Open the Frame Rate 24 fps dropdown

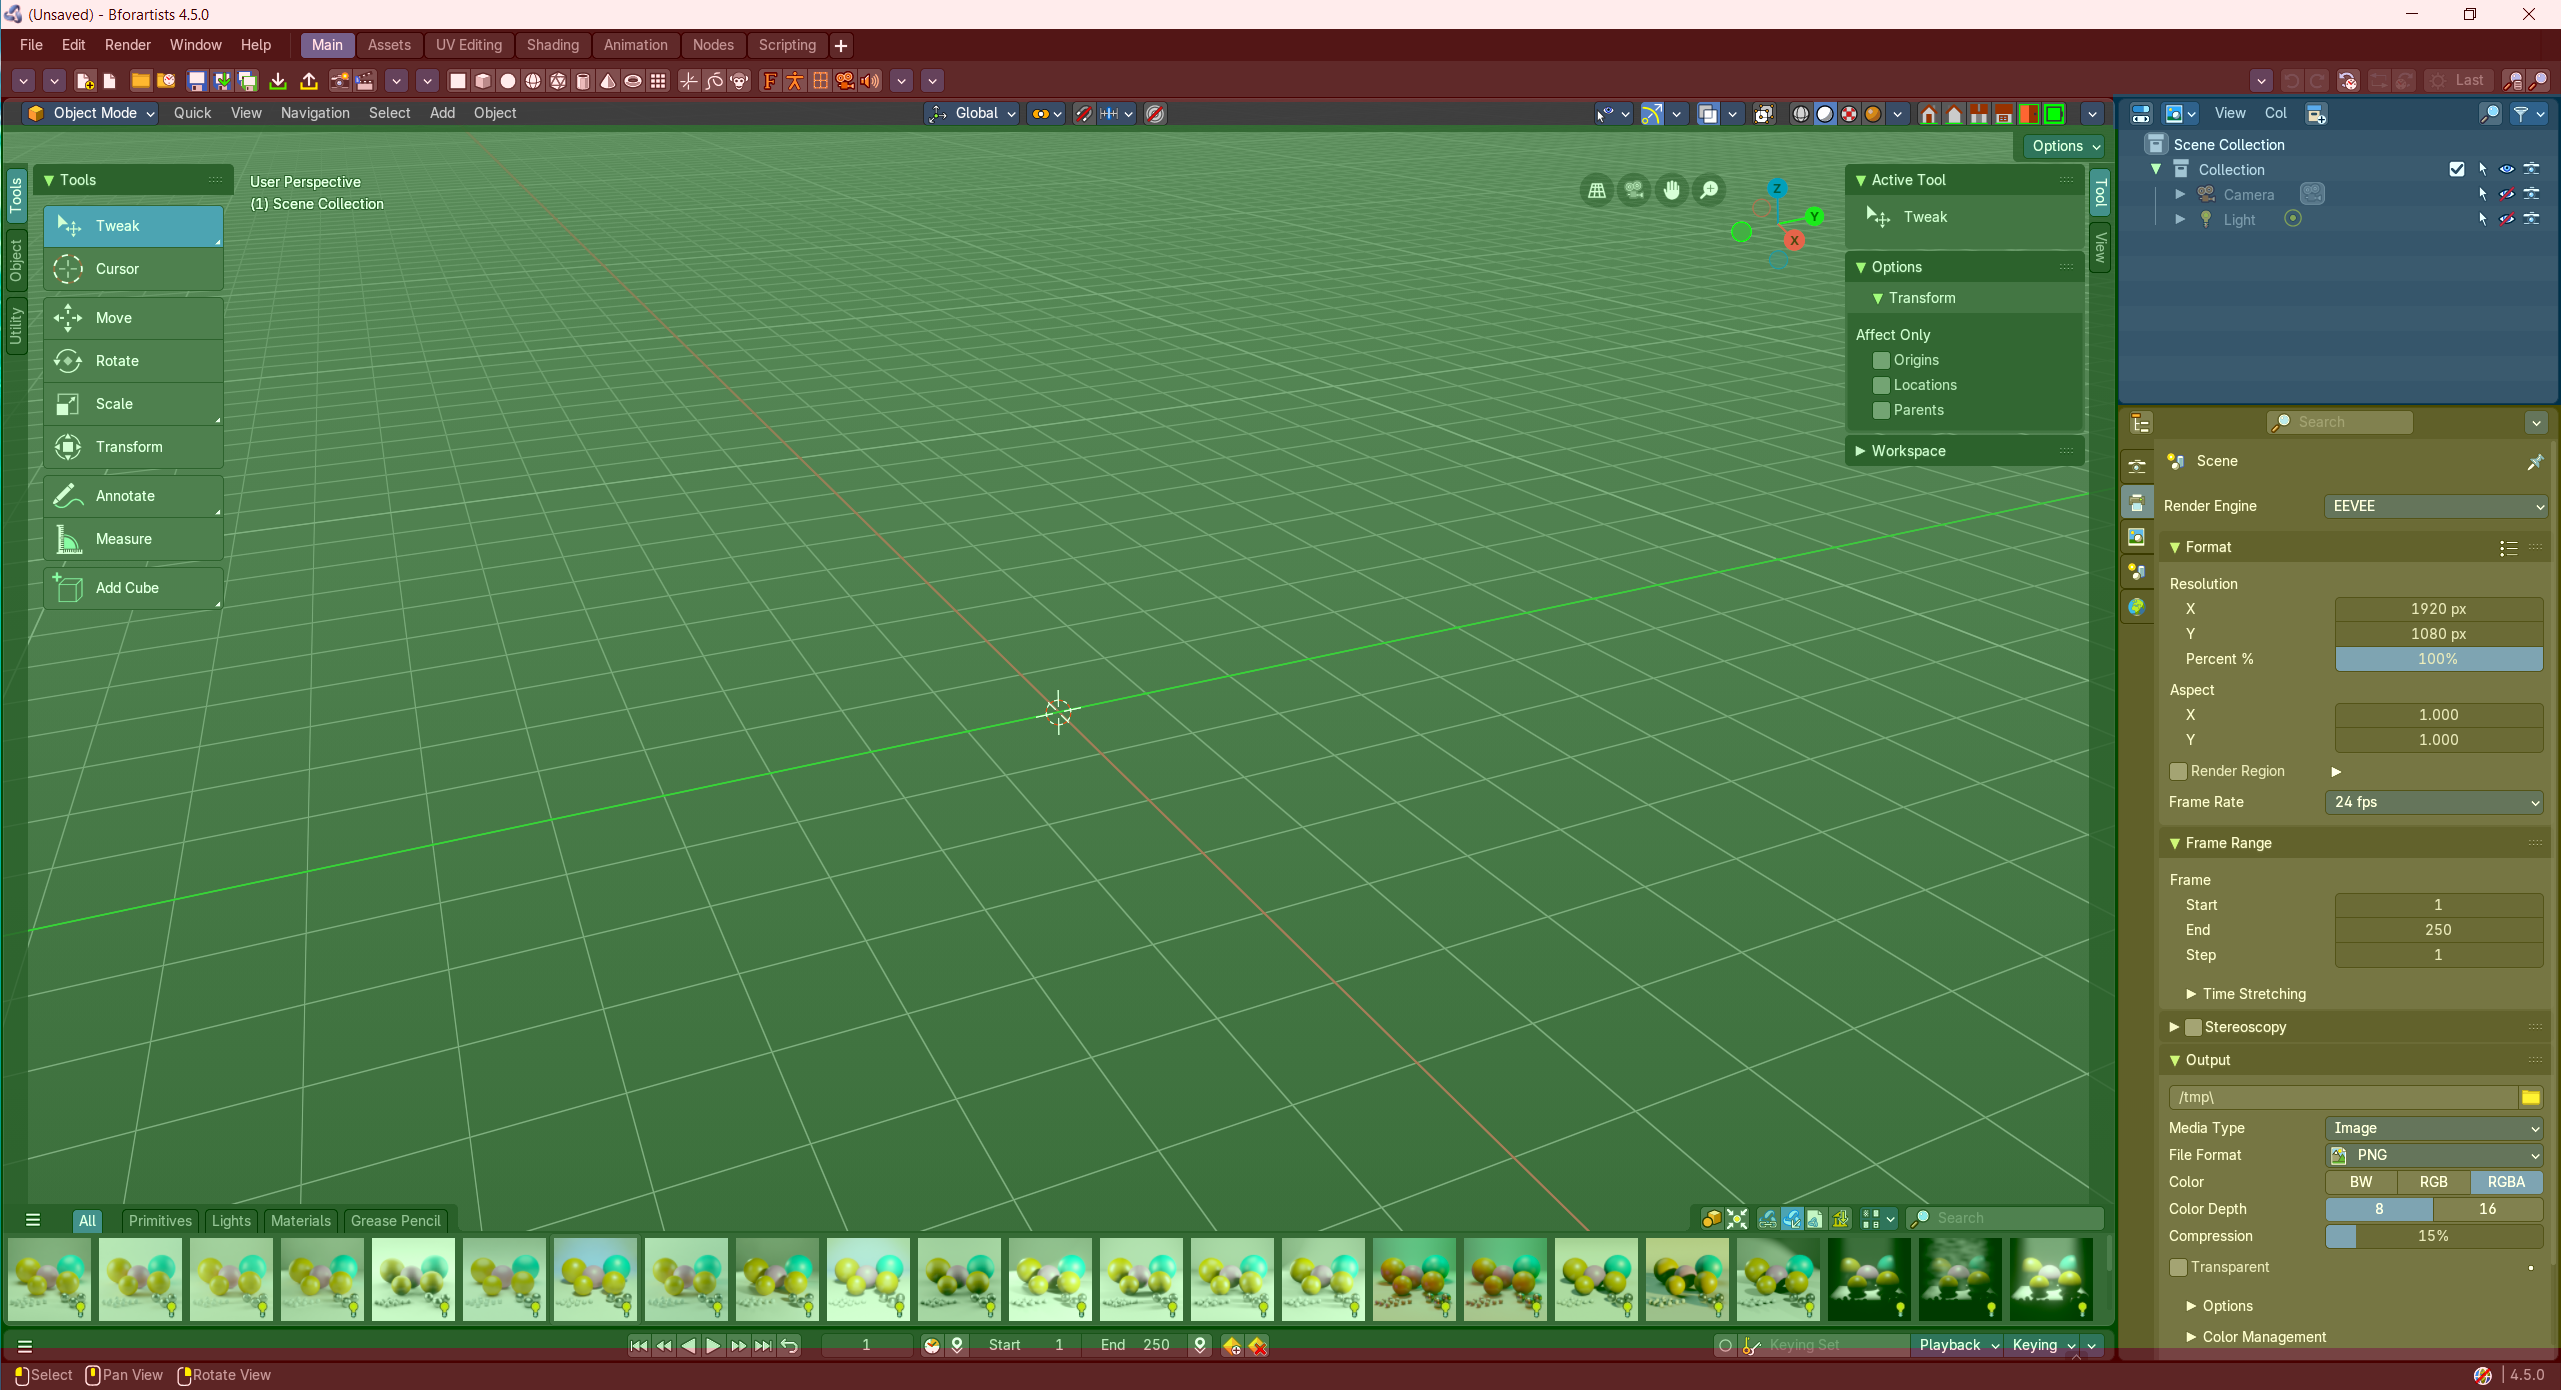(2435, 802)
